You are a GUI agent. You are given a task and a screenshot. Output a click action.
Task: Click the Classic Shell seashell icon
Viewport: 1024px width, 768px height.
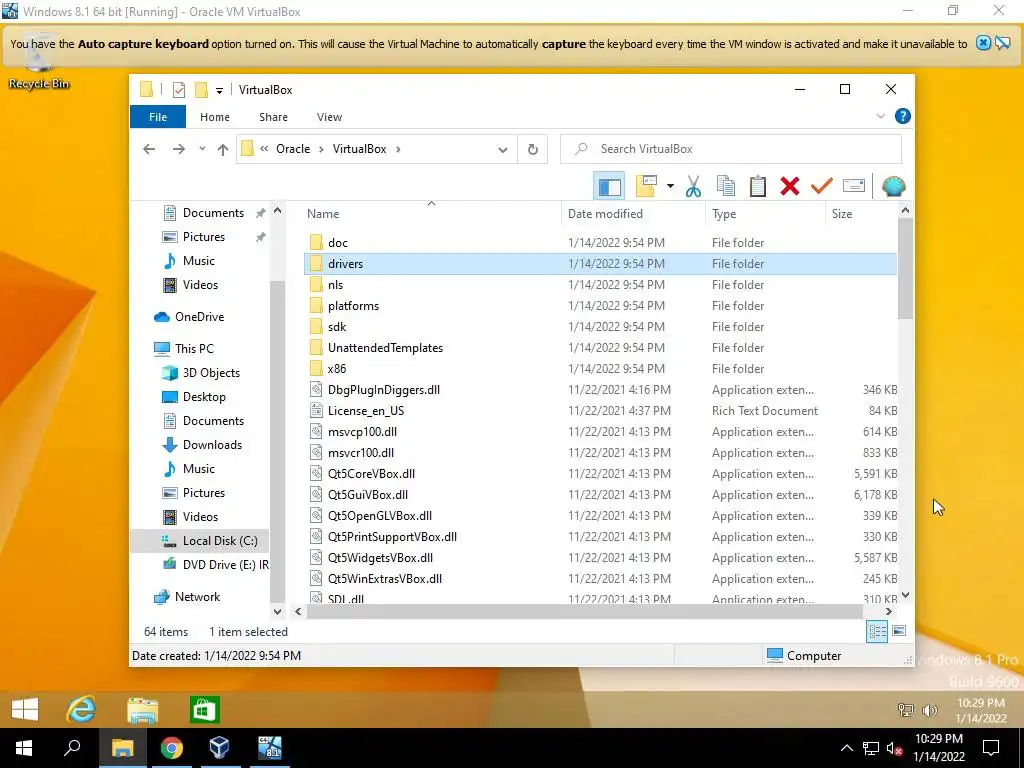(x=893, y=187)
